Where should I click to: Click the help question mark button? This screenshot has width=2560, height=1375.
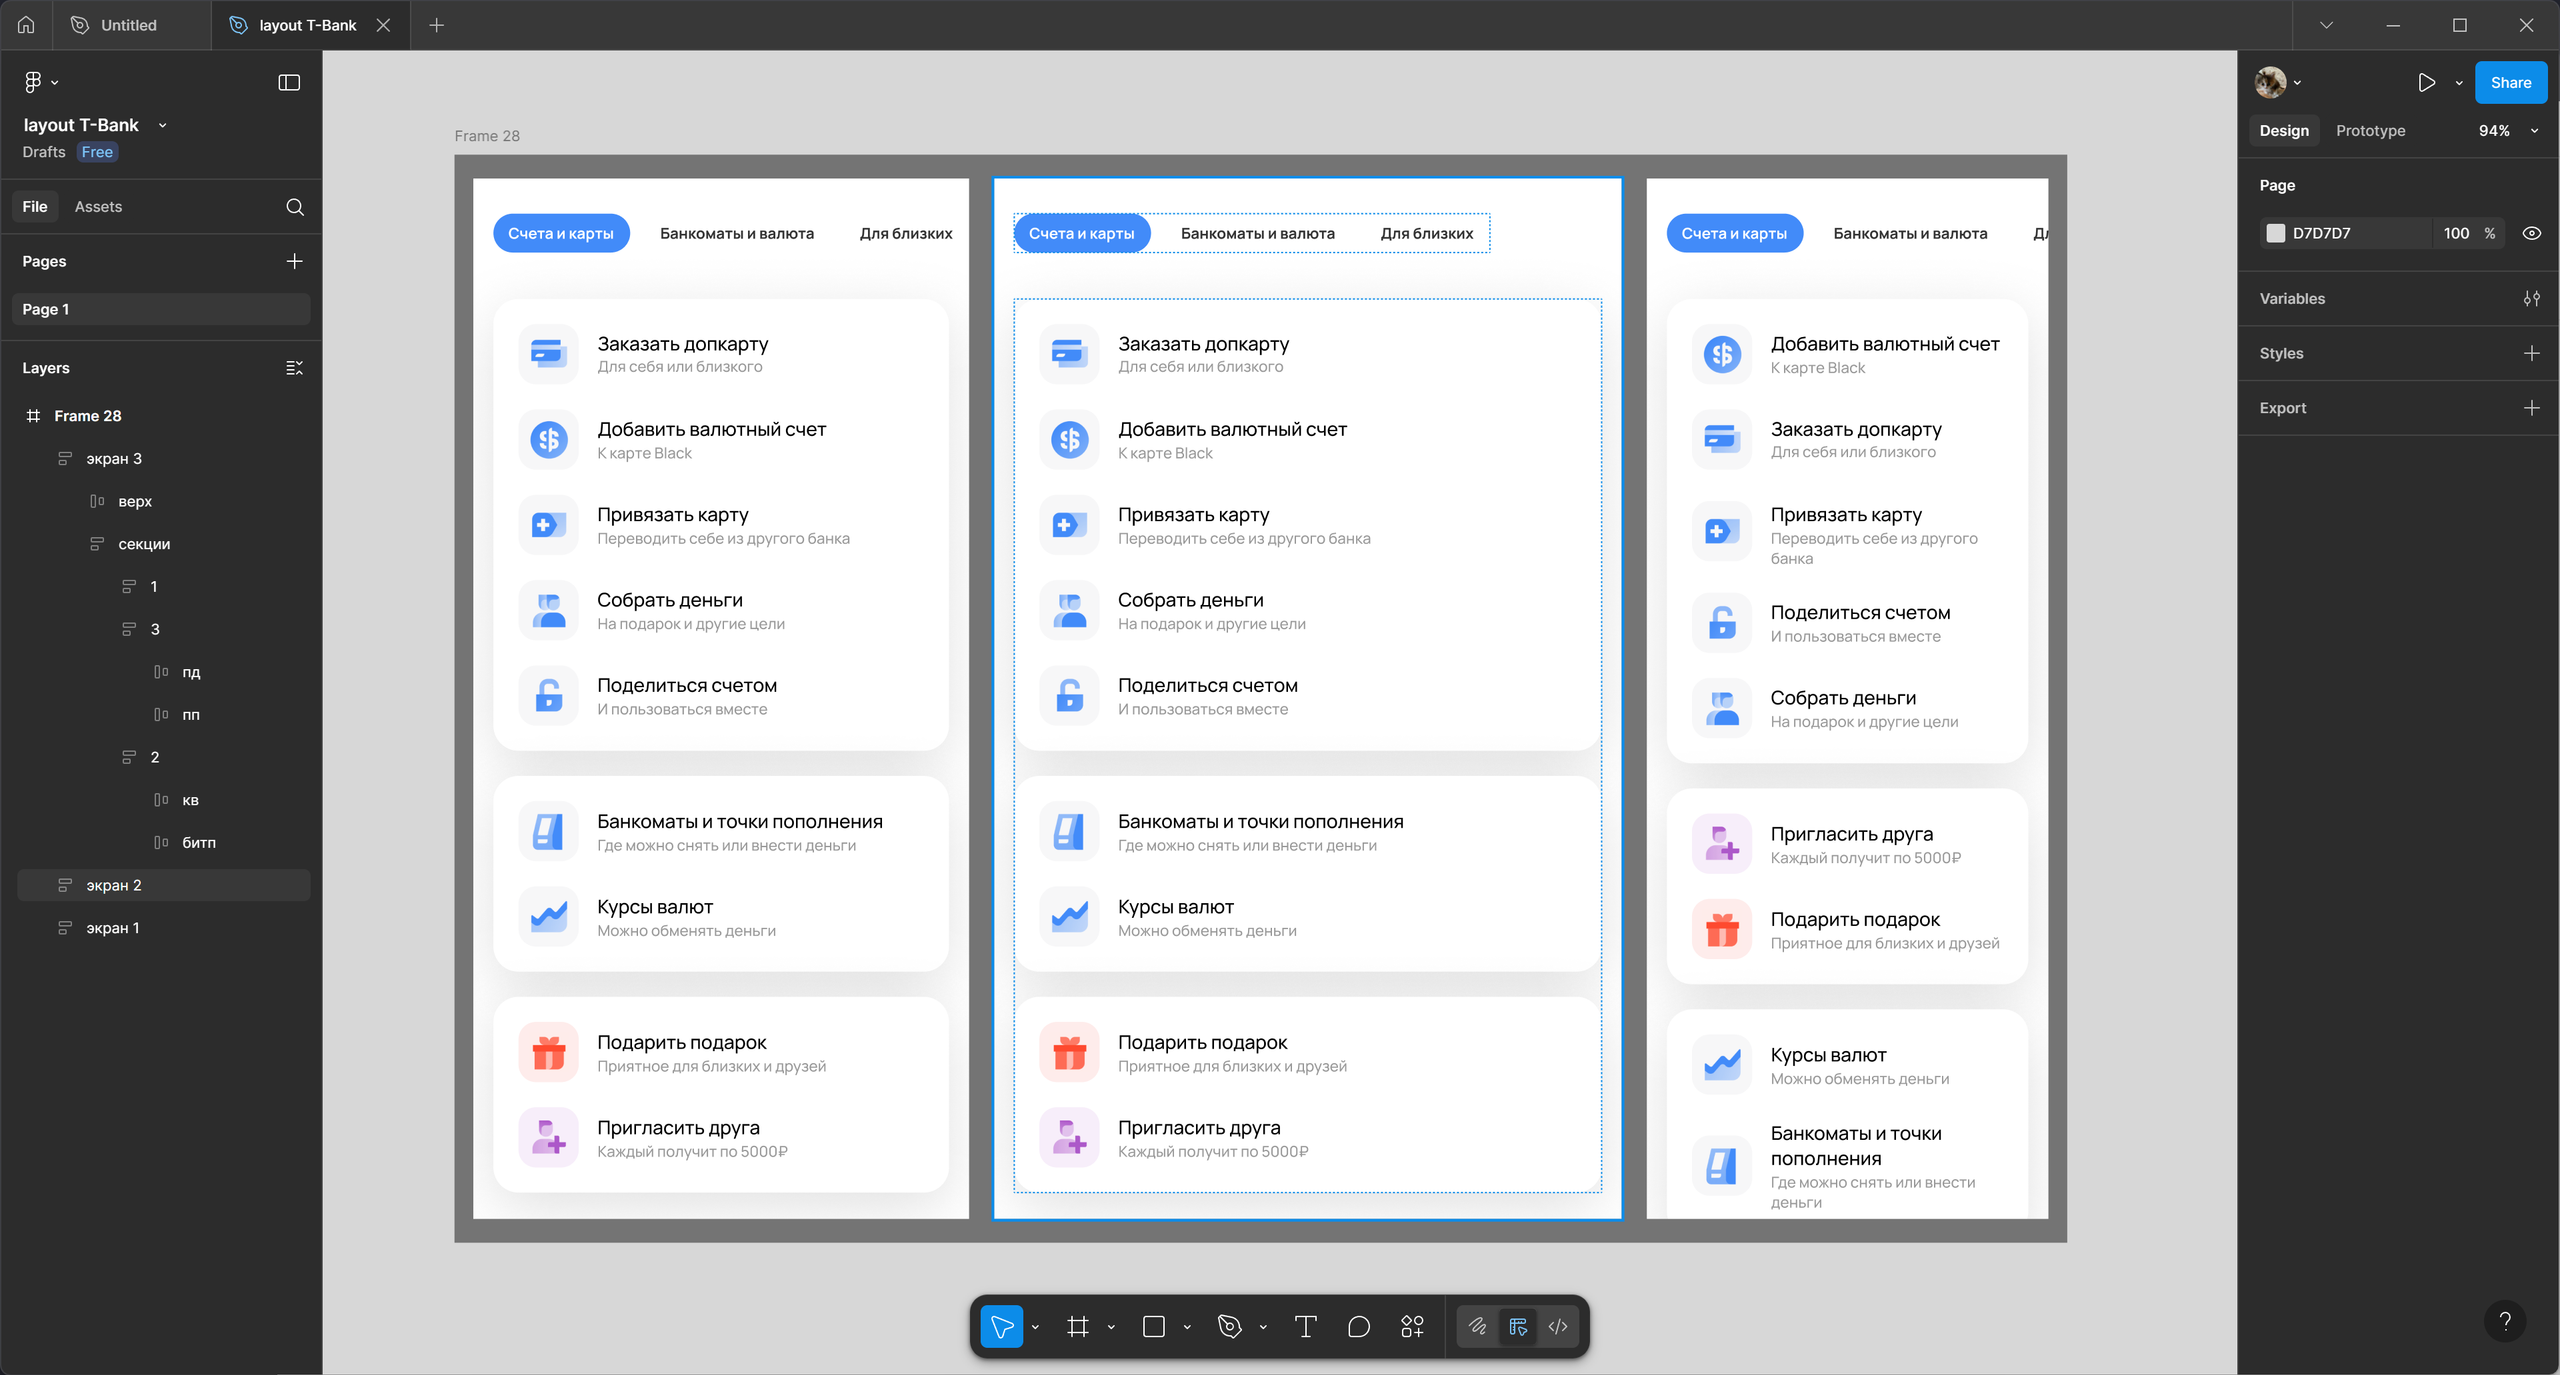point(2504,1321)
